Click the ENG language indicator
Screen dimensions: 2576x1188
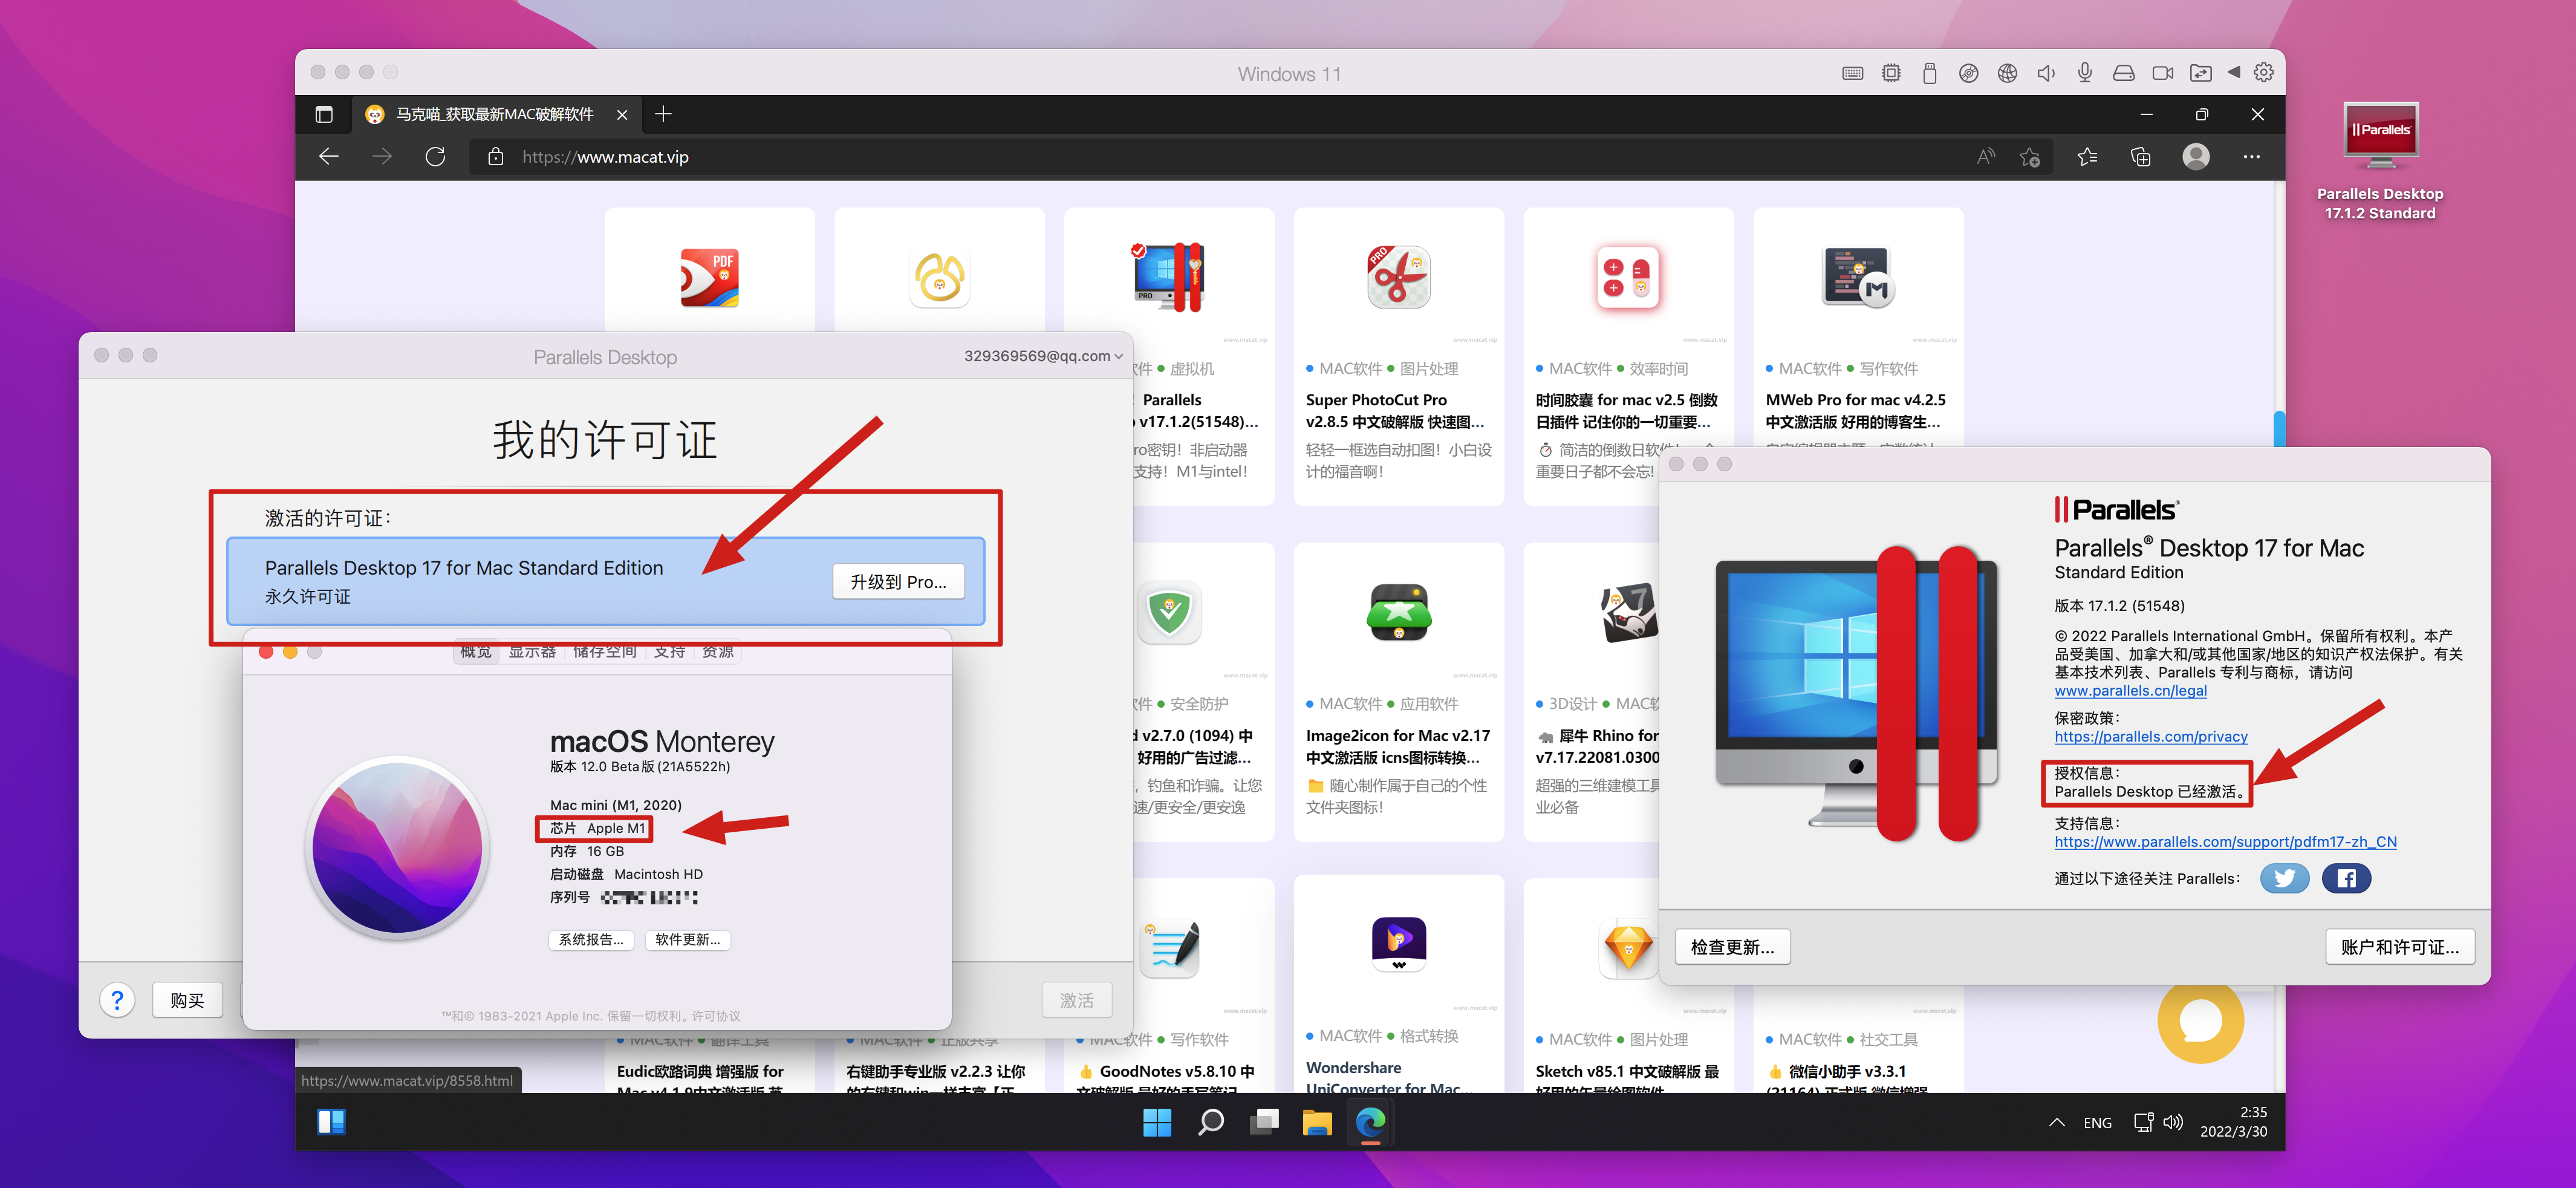pyautogui.click(x=2097, y=1123)
